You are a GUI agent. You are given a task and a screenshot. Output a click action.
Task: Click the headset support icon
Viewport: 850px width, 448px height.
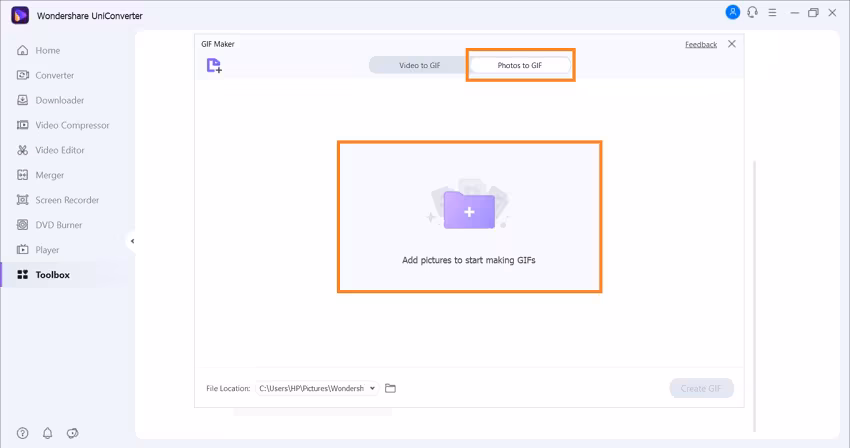[752, 12]
